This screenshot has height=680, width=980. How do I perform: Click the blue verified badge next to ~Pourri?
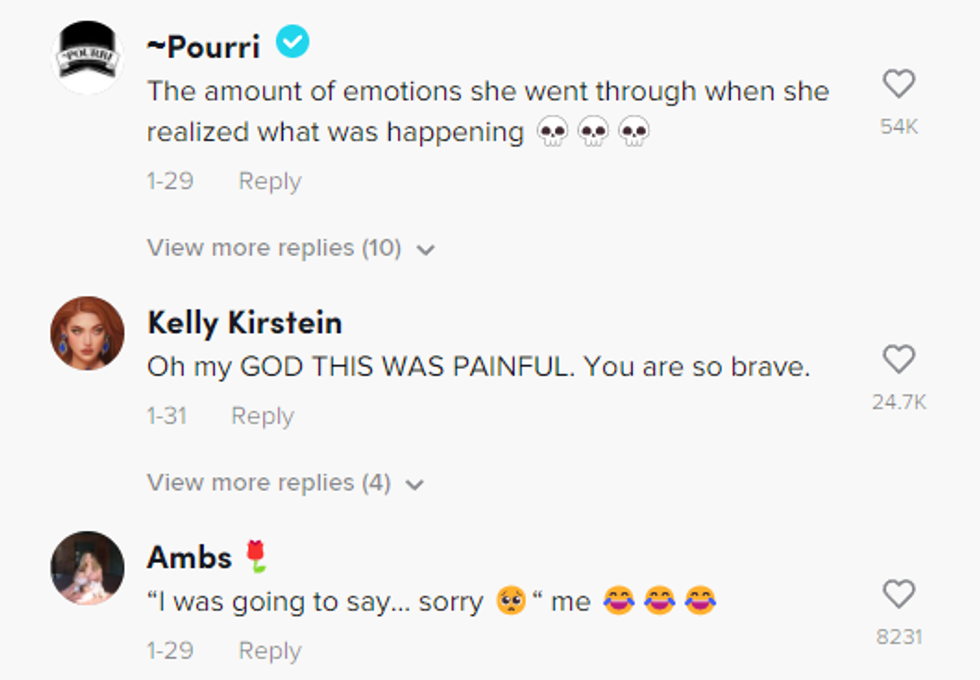pos(293,42)
